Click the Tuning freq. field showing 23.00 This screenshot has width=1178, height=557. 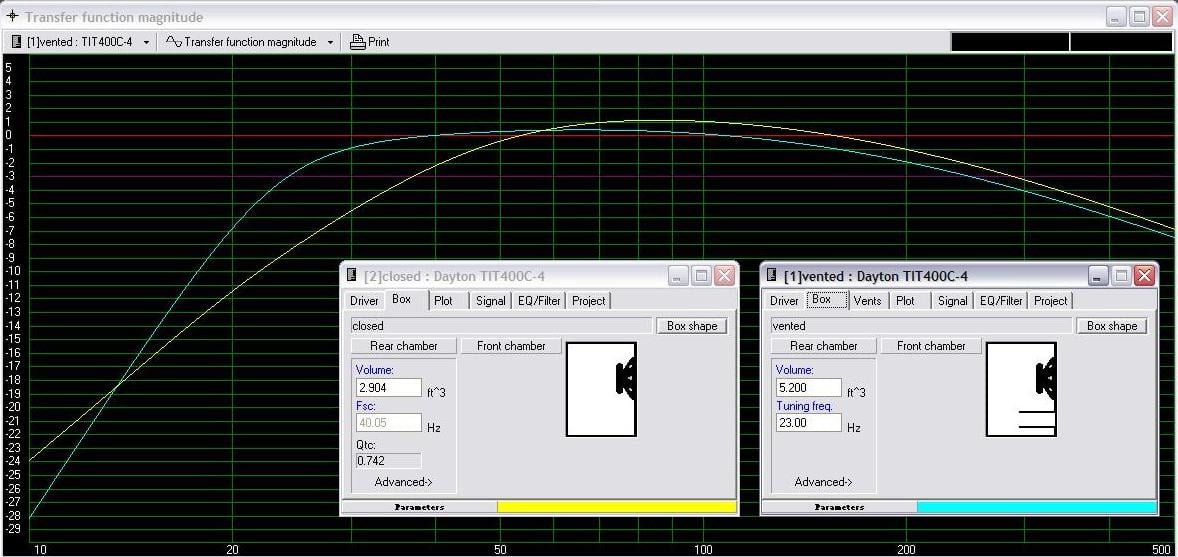point(808,422)
